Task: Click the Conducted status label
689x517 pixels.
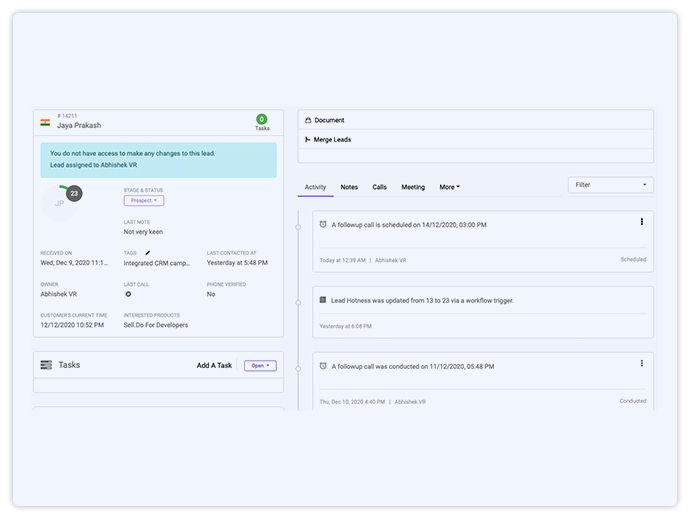Action: (x=633, y=401)
